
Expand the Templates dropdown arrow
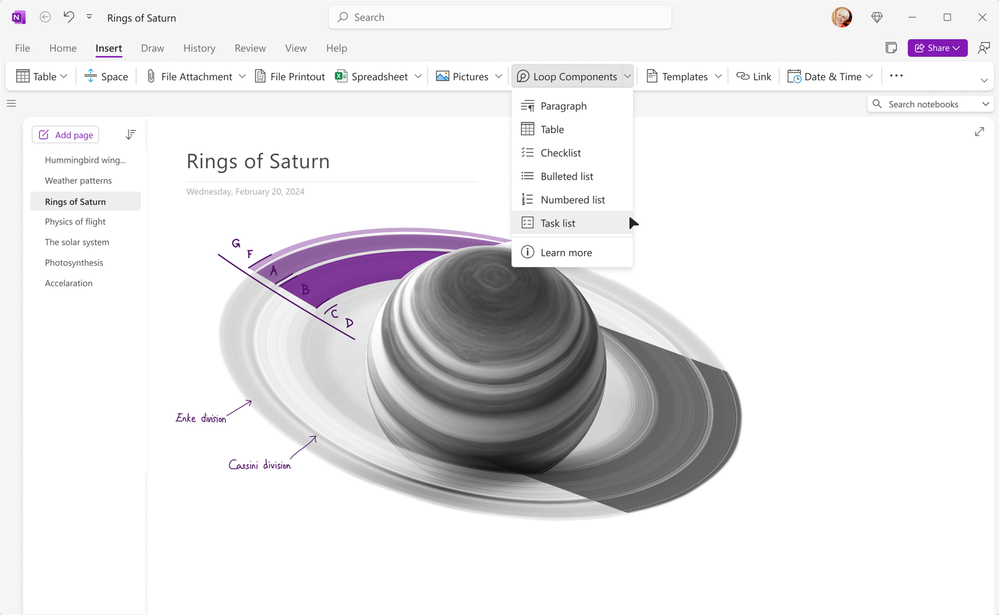[718, 76]
